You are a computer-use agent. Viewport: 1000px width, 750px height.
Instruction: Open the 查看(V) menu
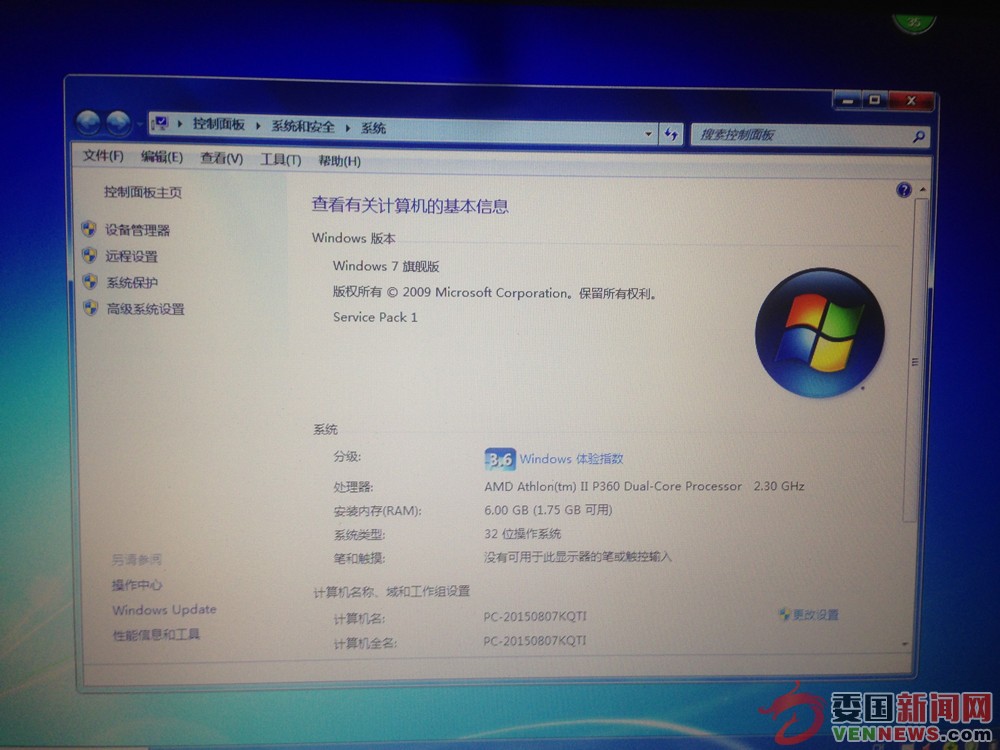[x=221, y=158]
